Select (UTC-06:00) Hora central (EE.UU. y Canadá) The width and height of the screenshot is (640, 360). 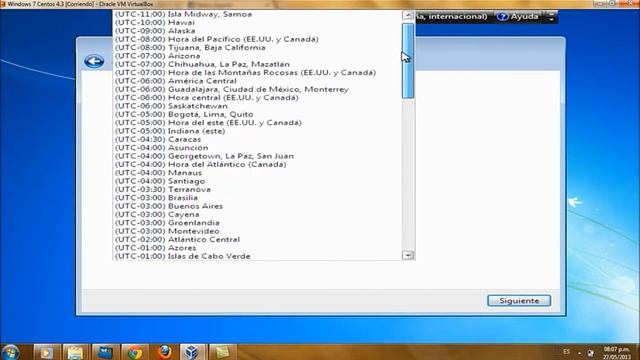coord(257,98)
